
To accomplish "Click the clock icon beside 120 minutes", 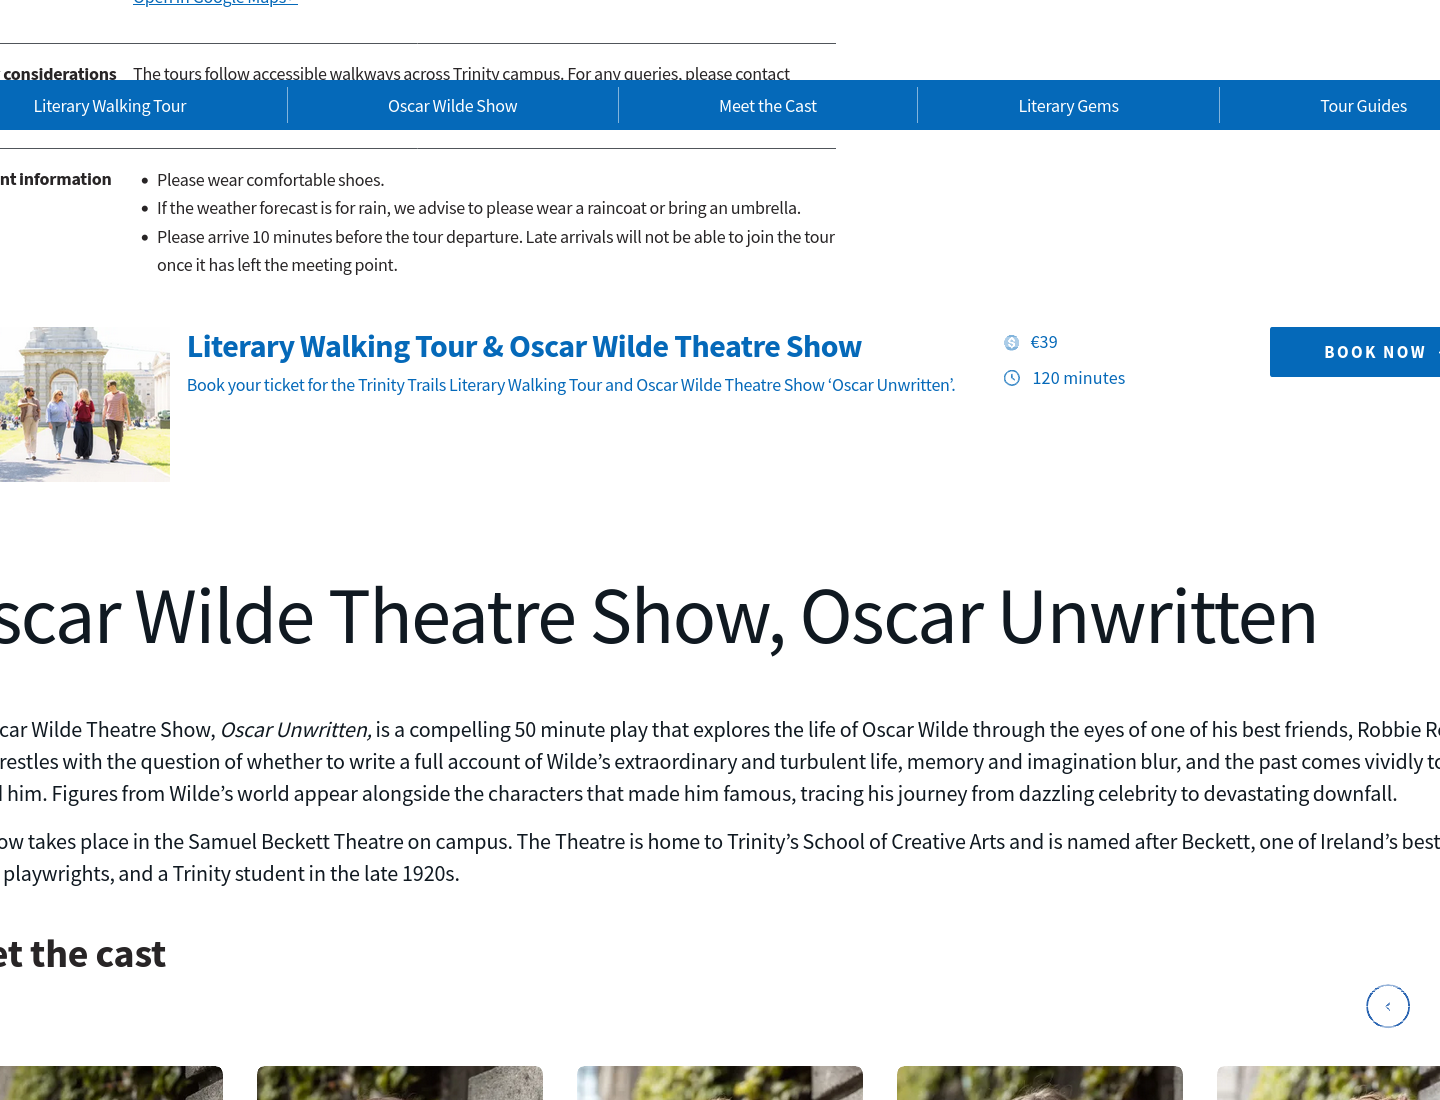I will pos(1012,378).
